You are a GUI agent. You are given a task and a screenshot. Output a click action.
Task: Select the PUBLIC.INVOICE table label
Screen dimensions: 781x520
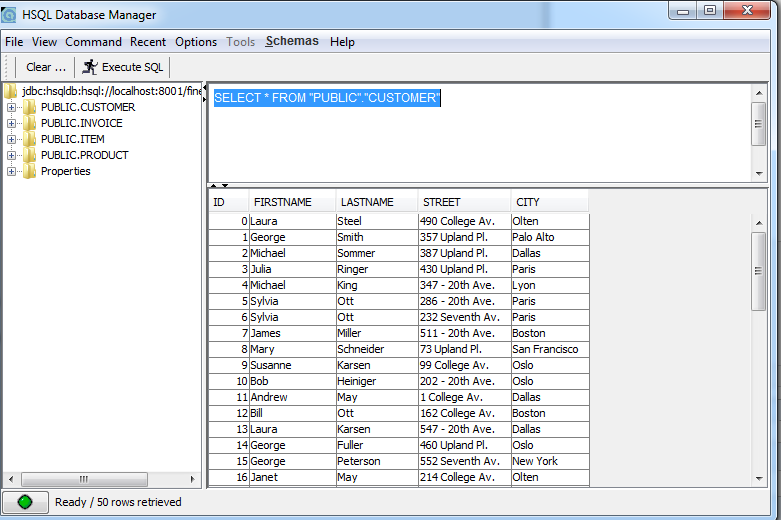click(x=81, y=123)
